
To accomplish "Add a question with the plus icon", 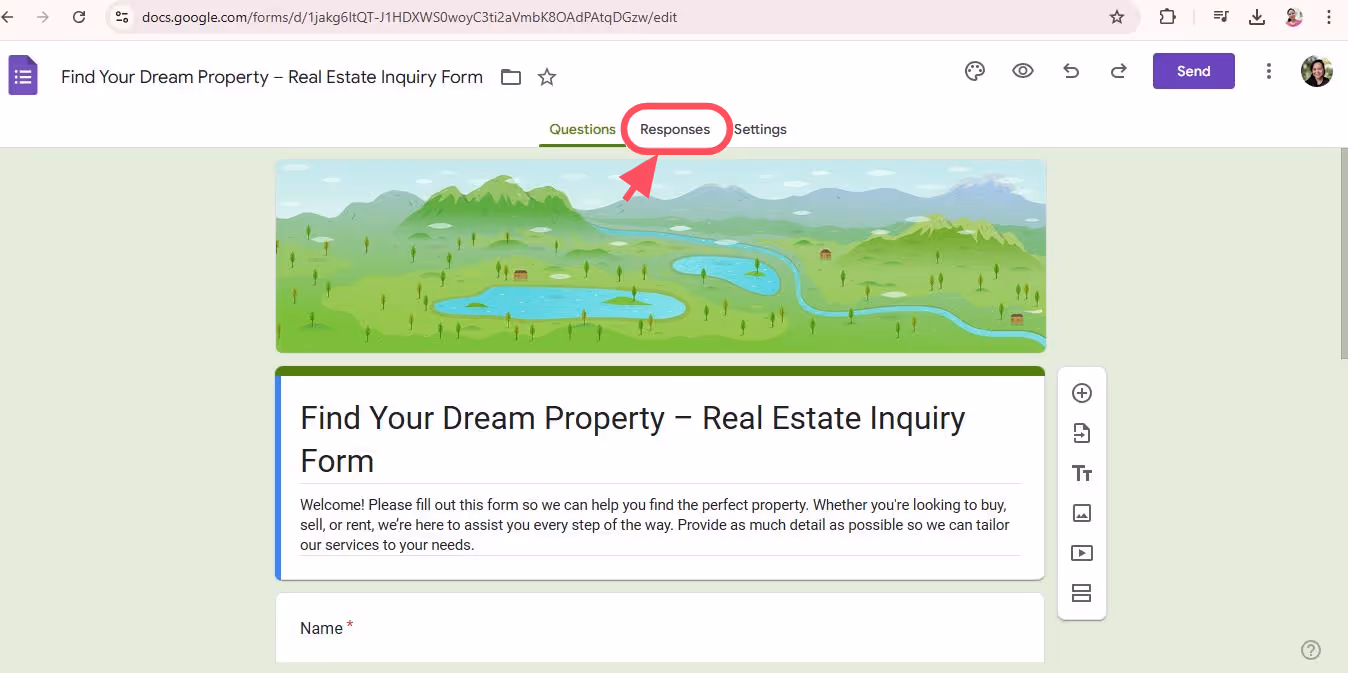I will [1081, 393].
